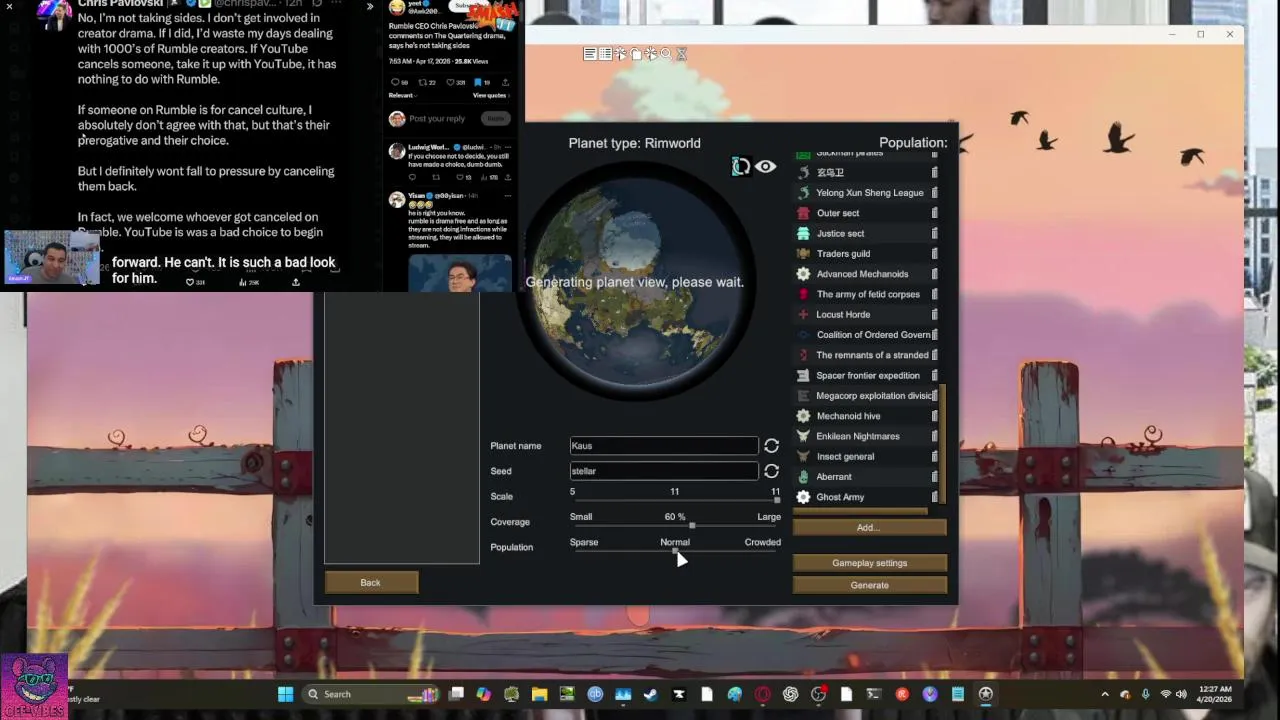The image size is (1280, 720).
Task: Open qBittorrent from the taskbar
Action: point(595,694)
